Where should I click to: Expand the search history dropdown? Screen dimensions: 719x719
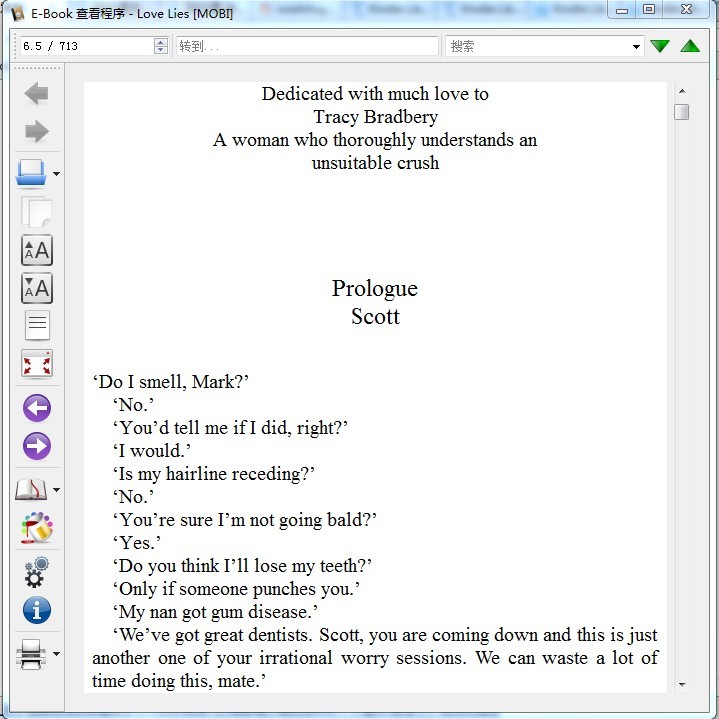pos(637,46)
